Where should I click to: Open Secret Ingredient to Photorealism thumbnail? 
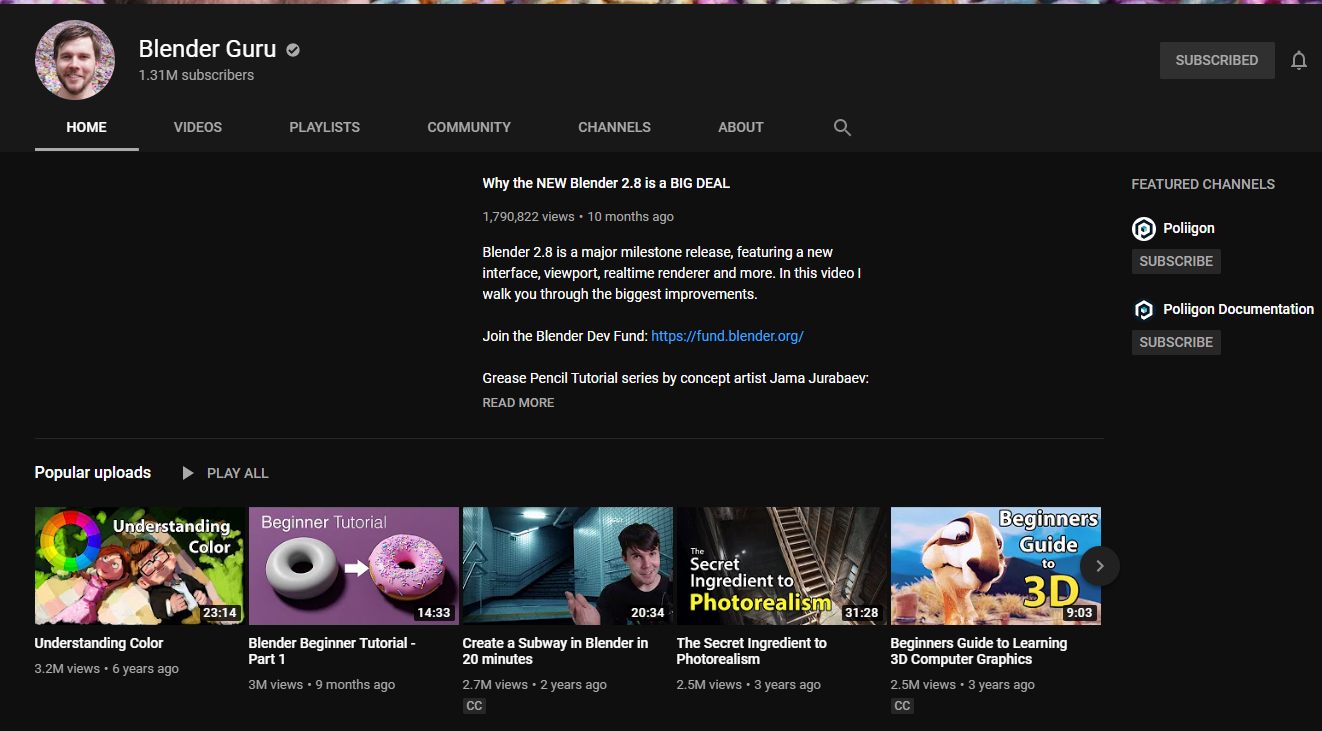coord(782,566)
